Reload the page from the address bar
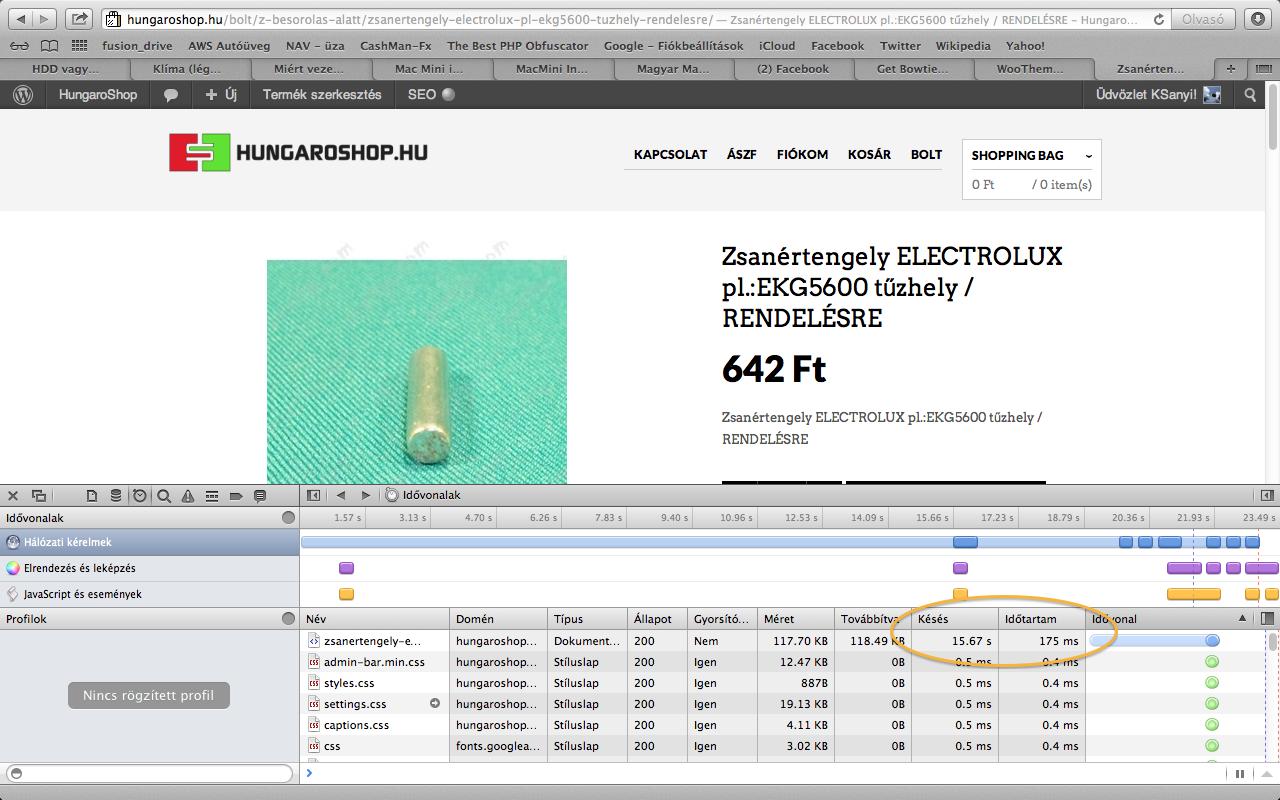1280x800 pixels. pyautogui.click(x=1159, y=19)
